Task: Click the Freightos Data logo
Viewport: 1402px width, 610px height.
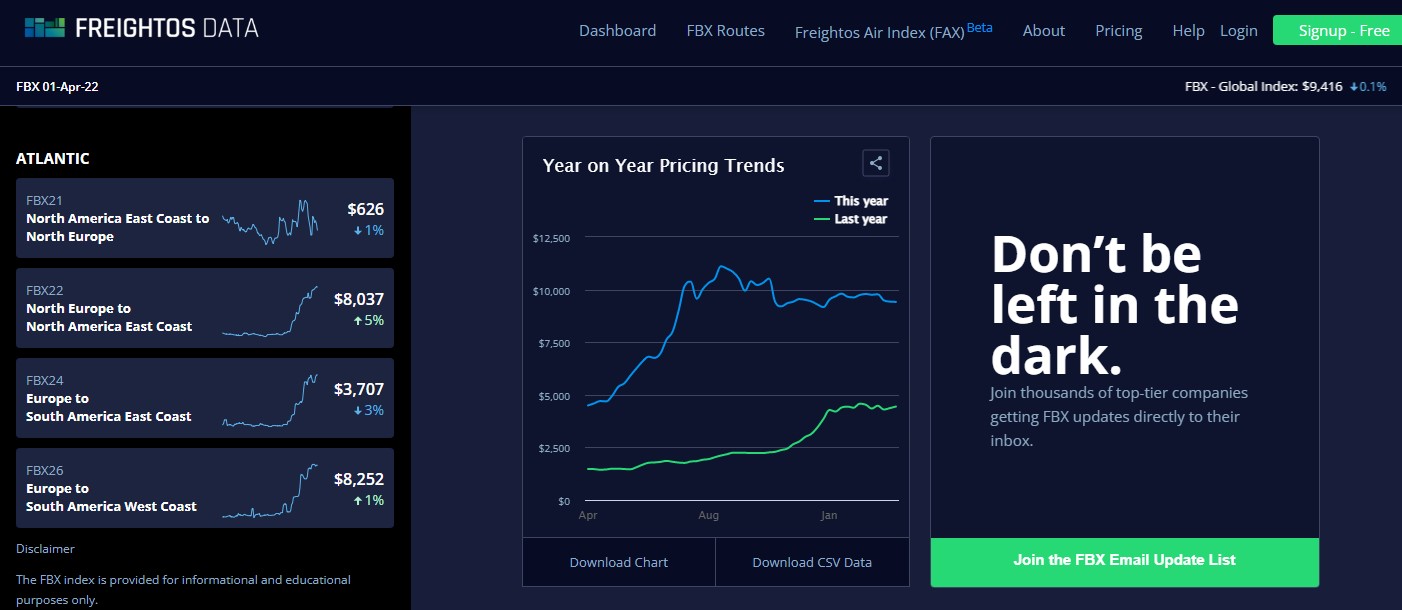Action: (x=142, y=28)
